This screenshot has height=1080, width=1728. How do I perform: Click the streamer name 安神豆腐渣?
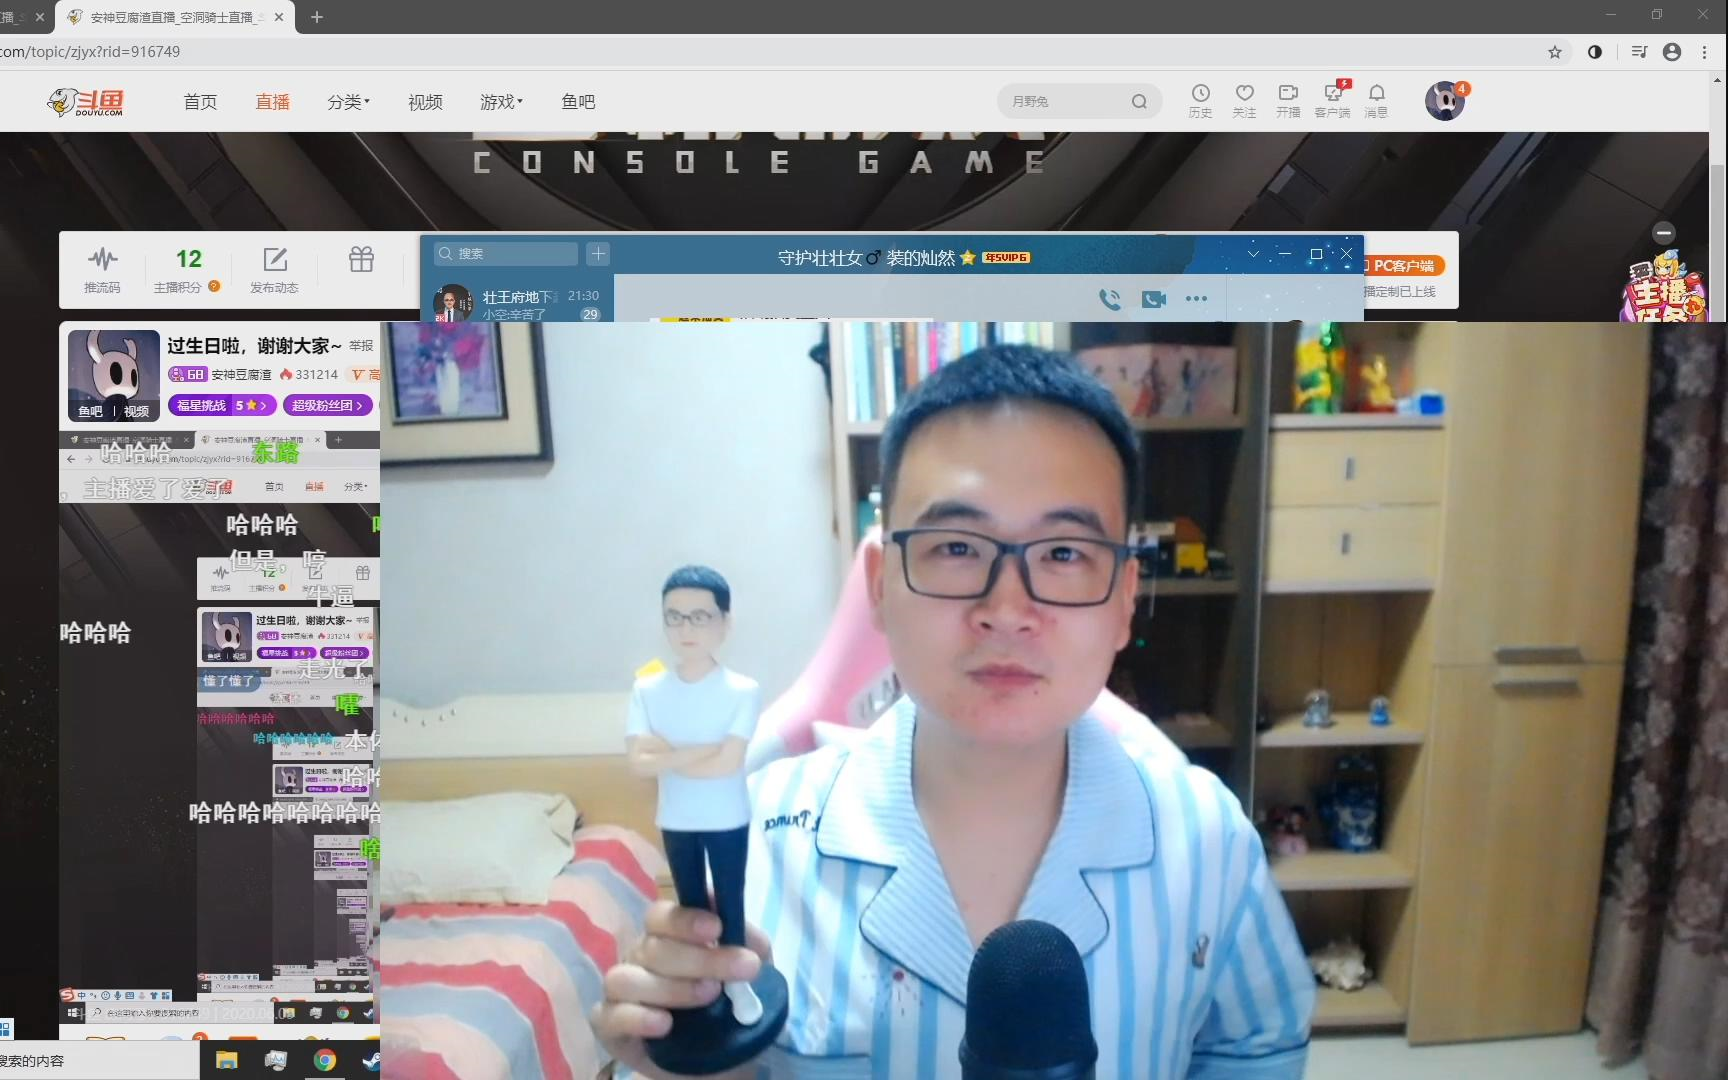pyautogui.click(x=241, y=375)
